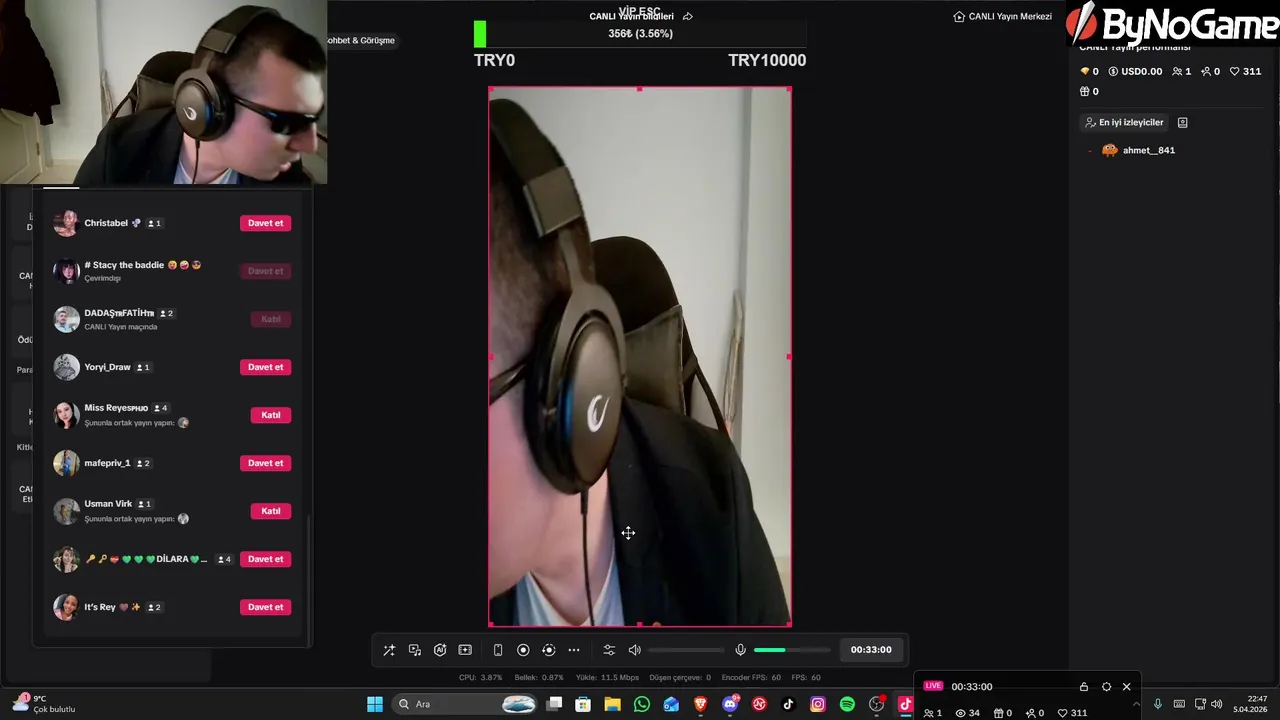
Task: Click the viewers eye count 34
Action: pyautogui.click(x=967, y=713)
